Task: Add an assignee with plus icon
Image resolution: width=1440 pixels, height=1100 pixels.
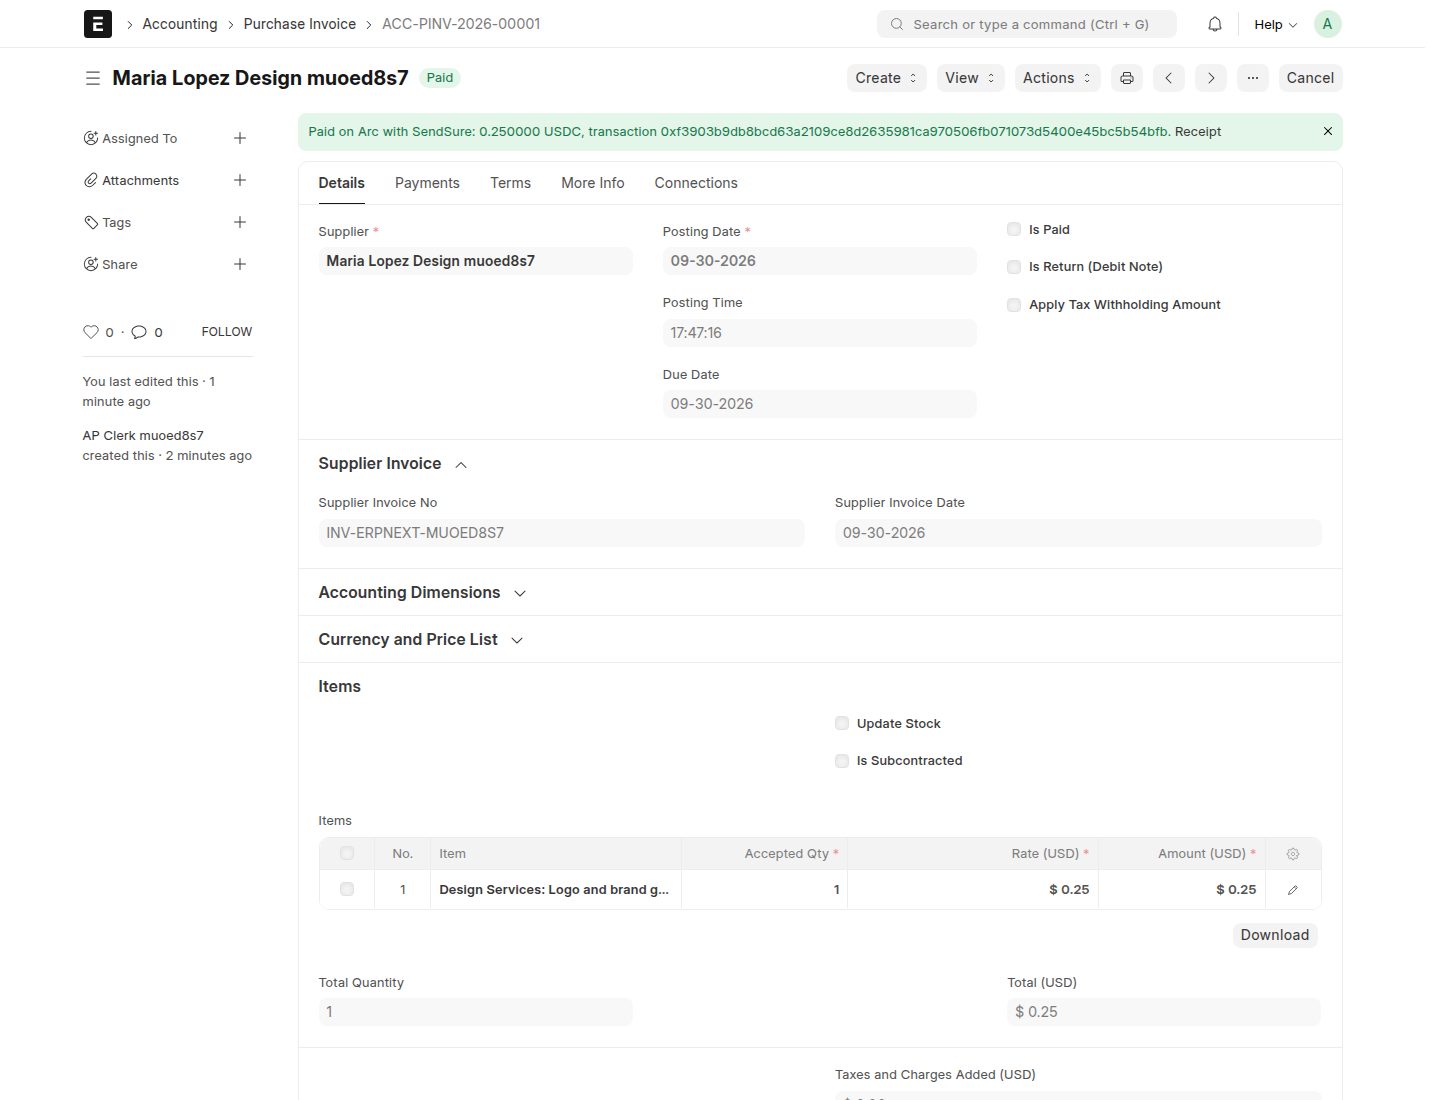Action: [x=240, y=138]
